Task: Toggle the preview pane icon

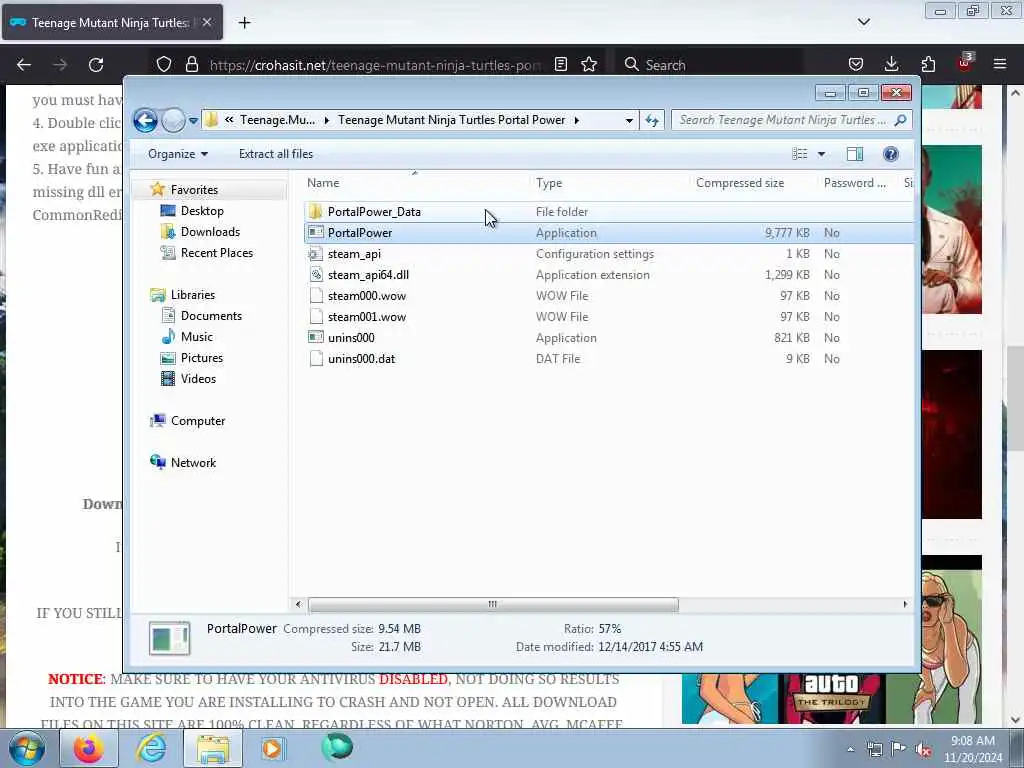Action: coord(855,154)
